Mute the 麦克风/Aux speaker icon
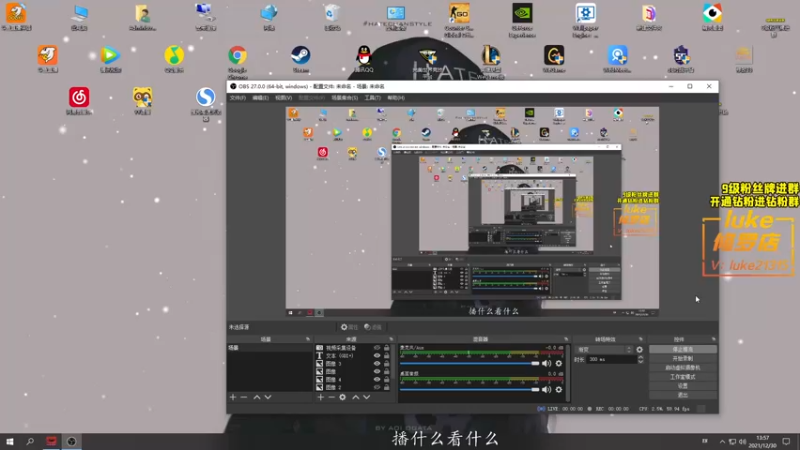Viewport: 800px width, 450px height. [546, 363]
